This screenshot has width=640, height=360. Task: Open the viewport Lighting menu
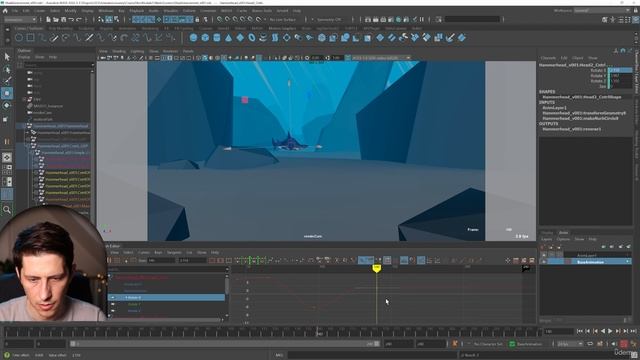click(137, 51)
